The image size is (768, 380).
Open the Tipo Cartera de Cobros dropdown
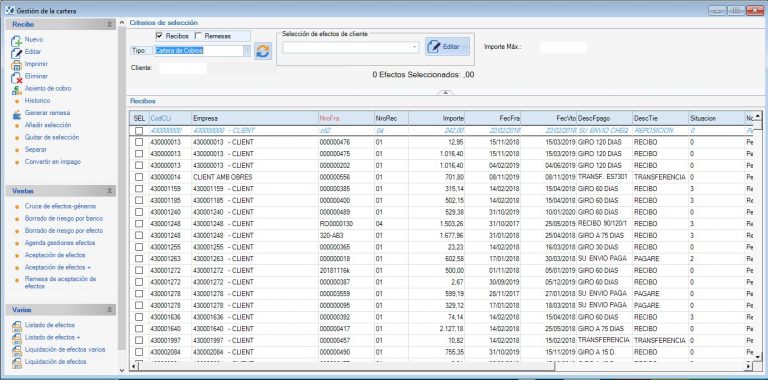[247, 50]
